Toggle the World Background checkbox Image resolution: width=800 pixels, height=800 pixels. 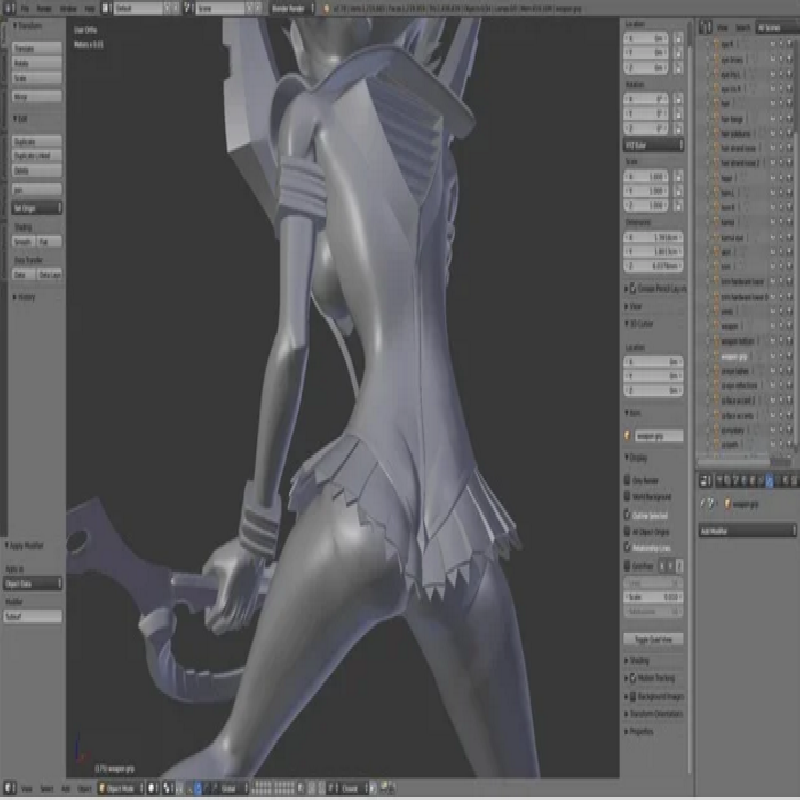tap(627, 496)
